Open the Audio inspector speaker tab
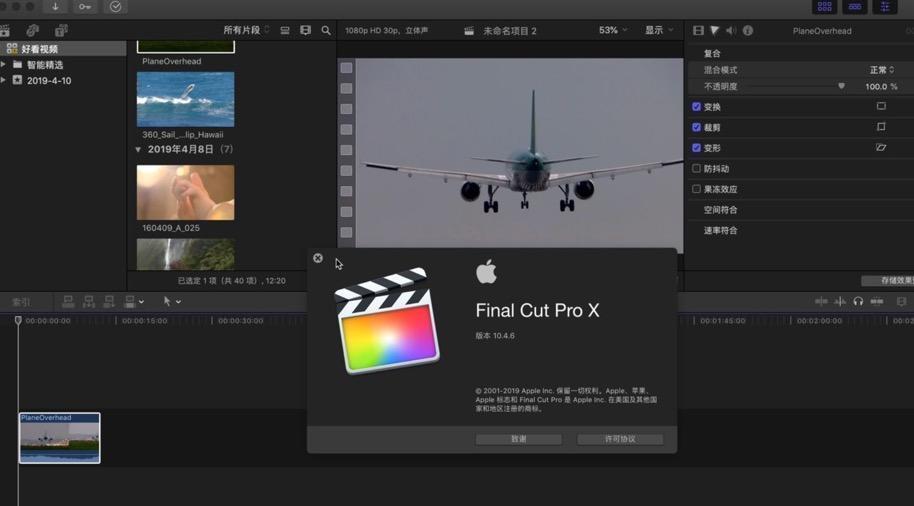Image resolution: width=914 pixels, height=506 pixels. click(731, 31)
